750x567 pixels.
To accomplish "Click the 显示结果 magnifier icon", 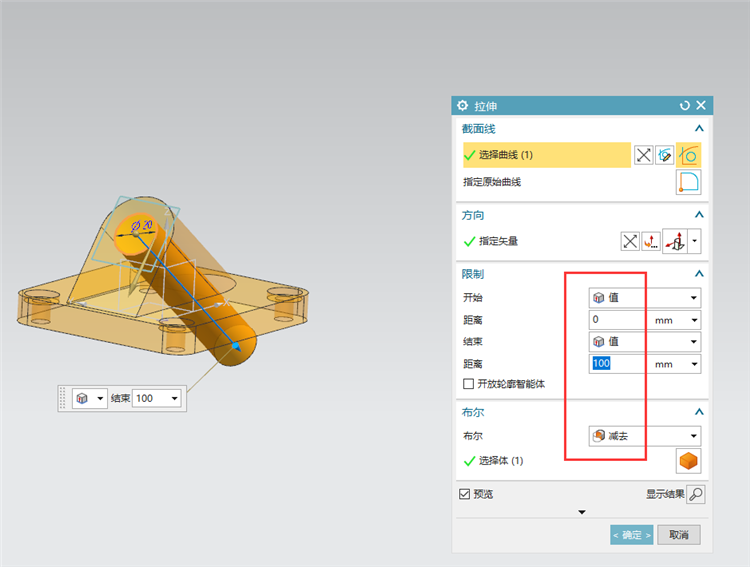I will (x=695, y=494).
